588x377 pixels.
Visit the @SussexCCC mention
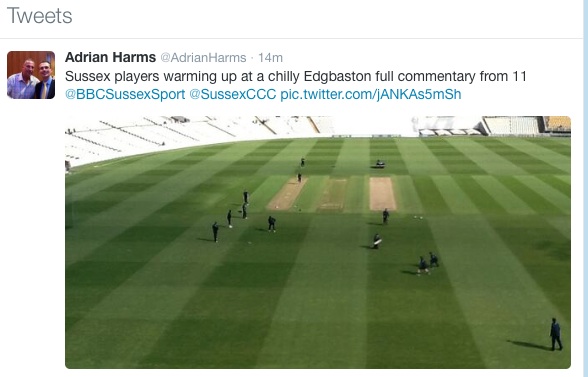[x=233, y=94]
